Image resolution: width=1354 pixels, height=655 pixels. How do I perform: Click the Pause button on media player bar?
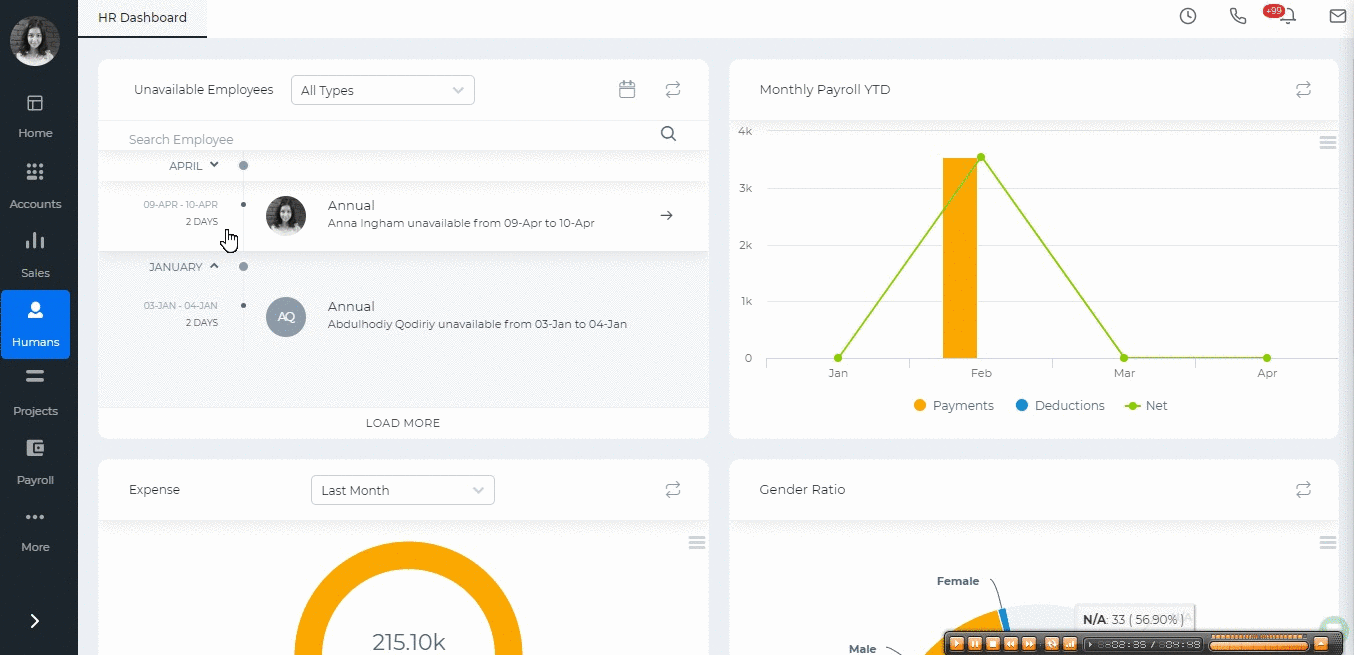tap(975, 643)
